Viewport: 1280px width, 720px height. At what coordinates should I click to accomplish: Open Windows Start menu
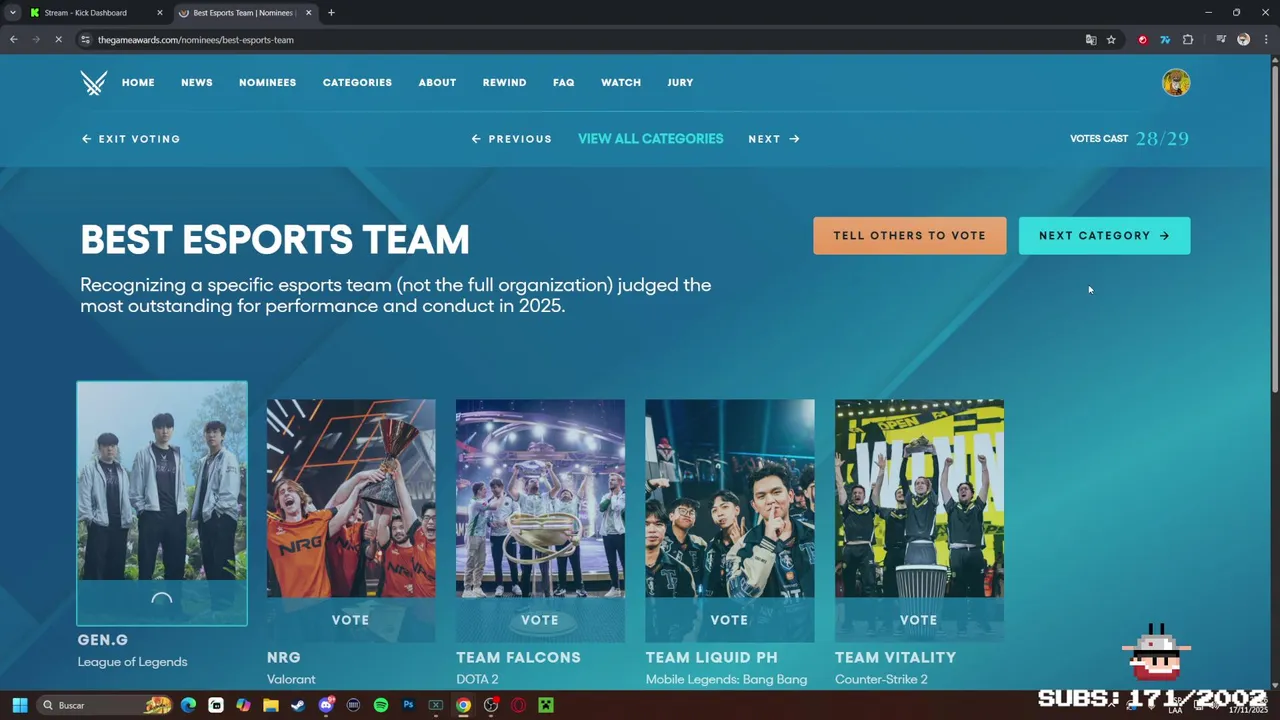click(x=20, y=705)
